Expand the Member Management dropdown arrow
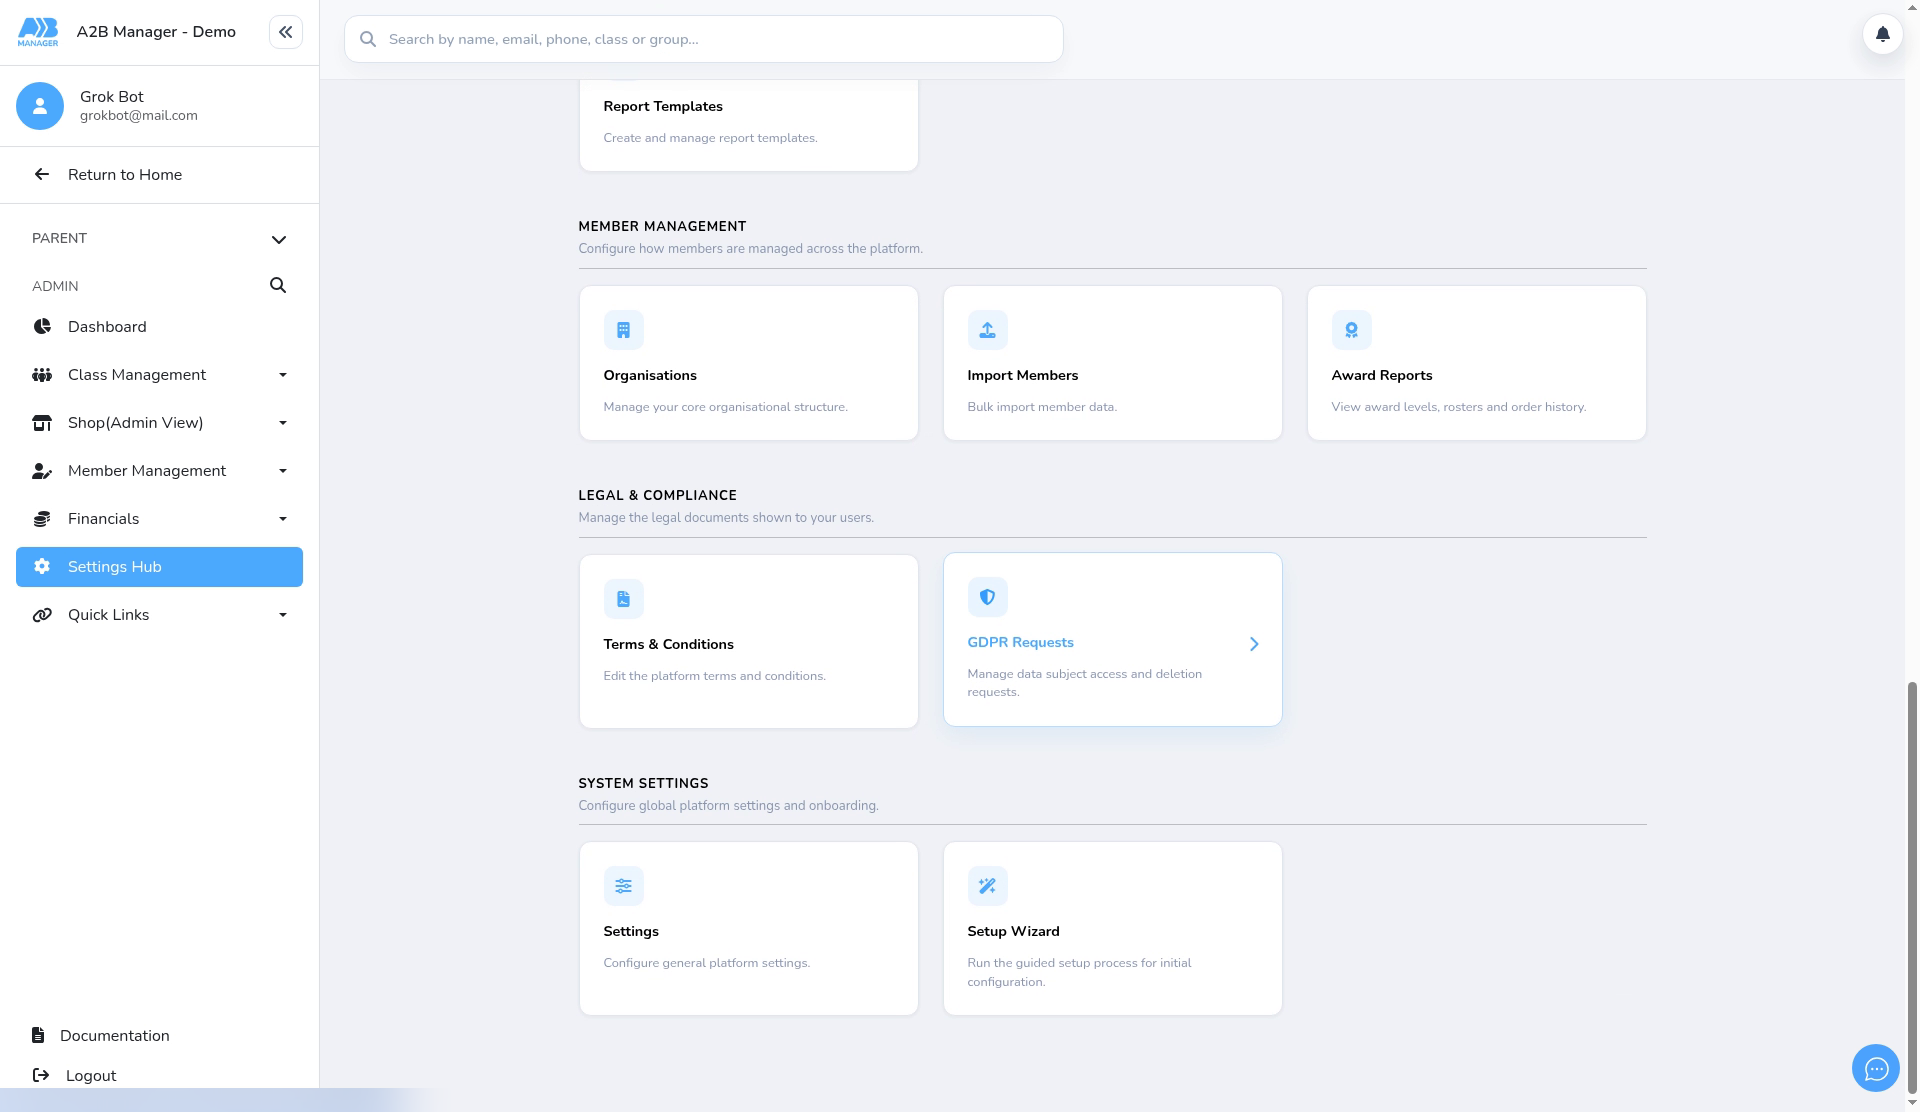Viewport: 1920px width, 1112px height. (283, 471)
